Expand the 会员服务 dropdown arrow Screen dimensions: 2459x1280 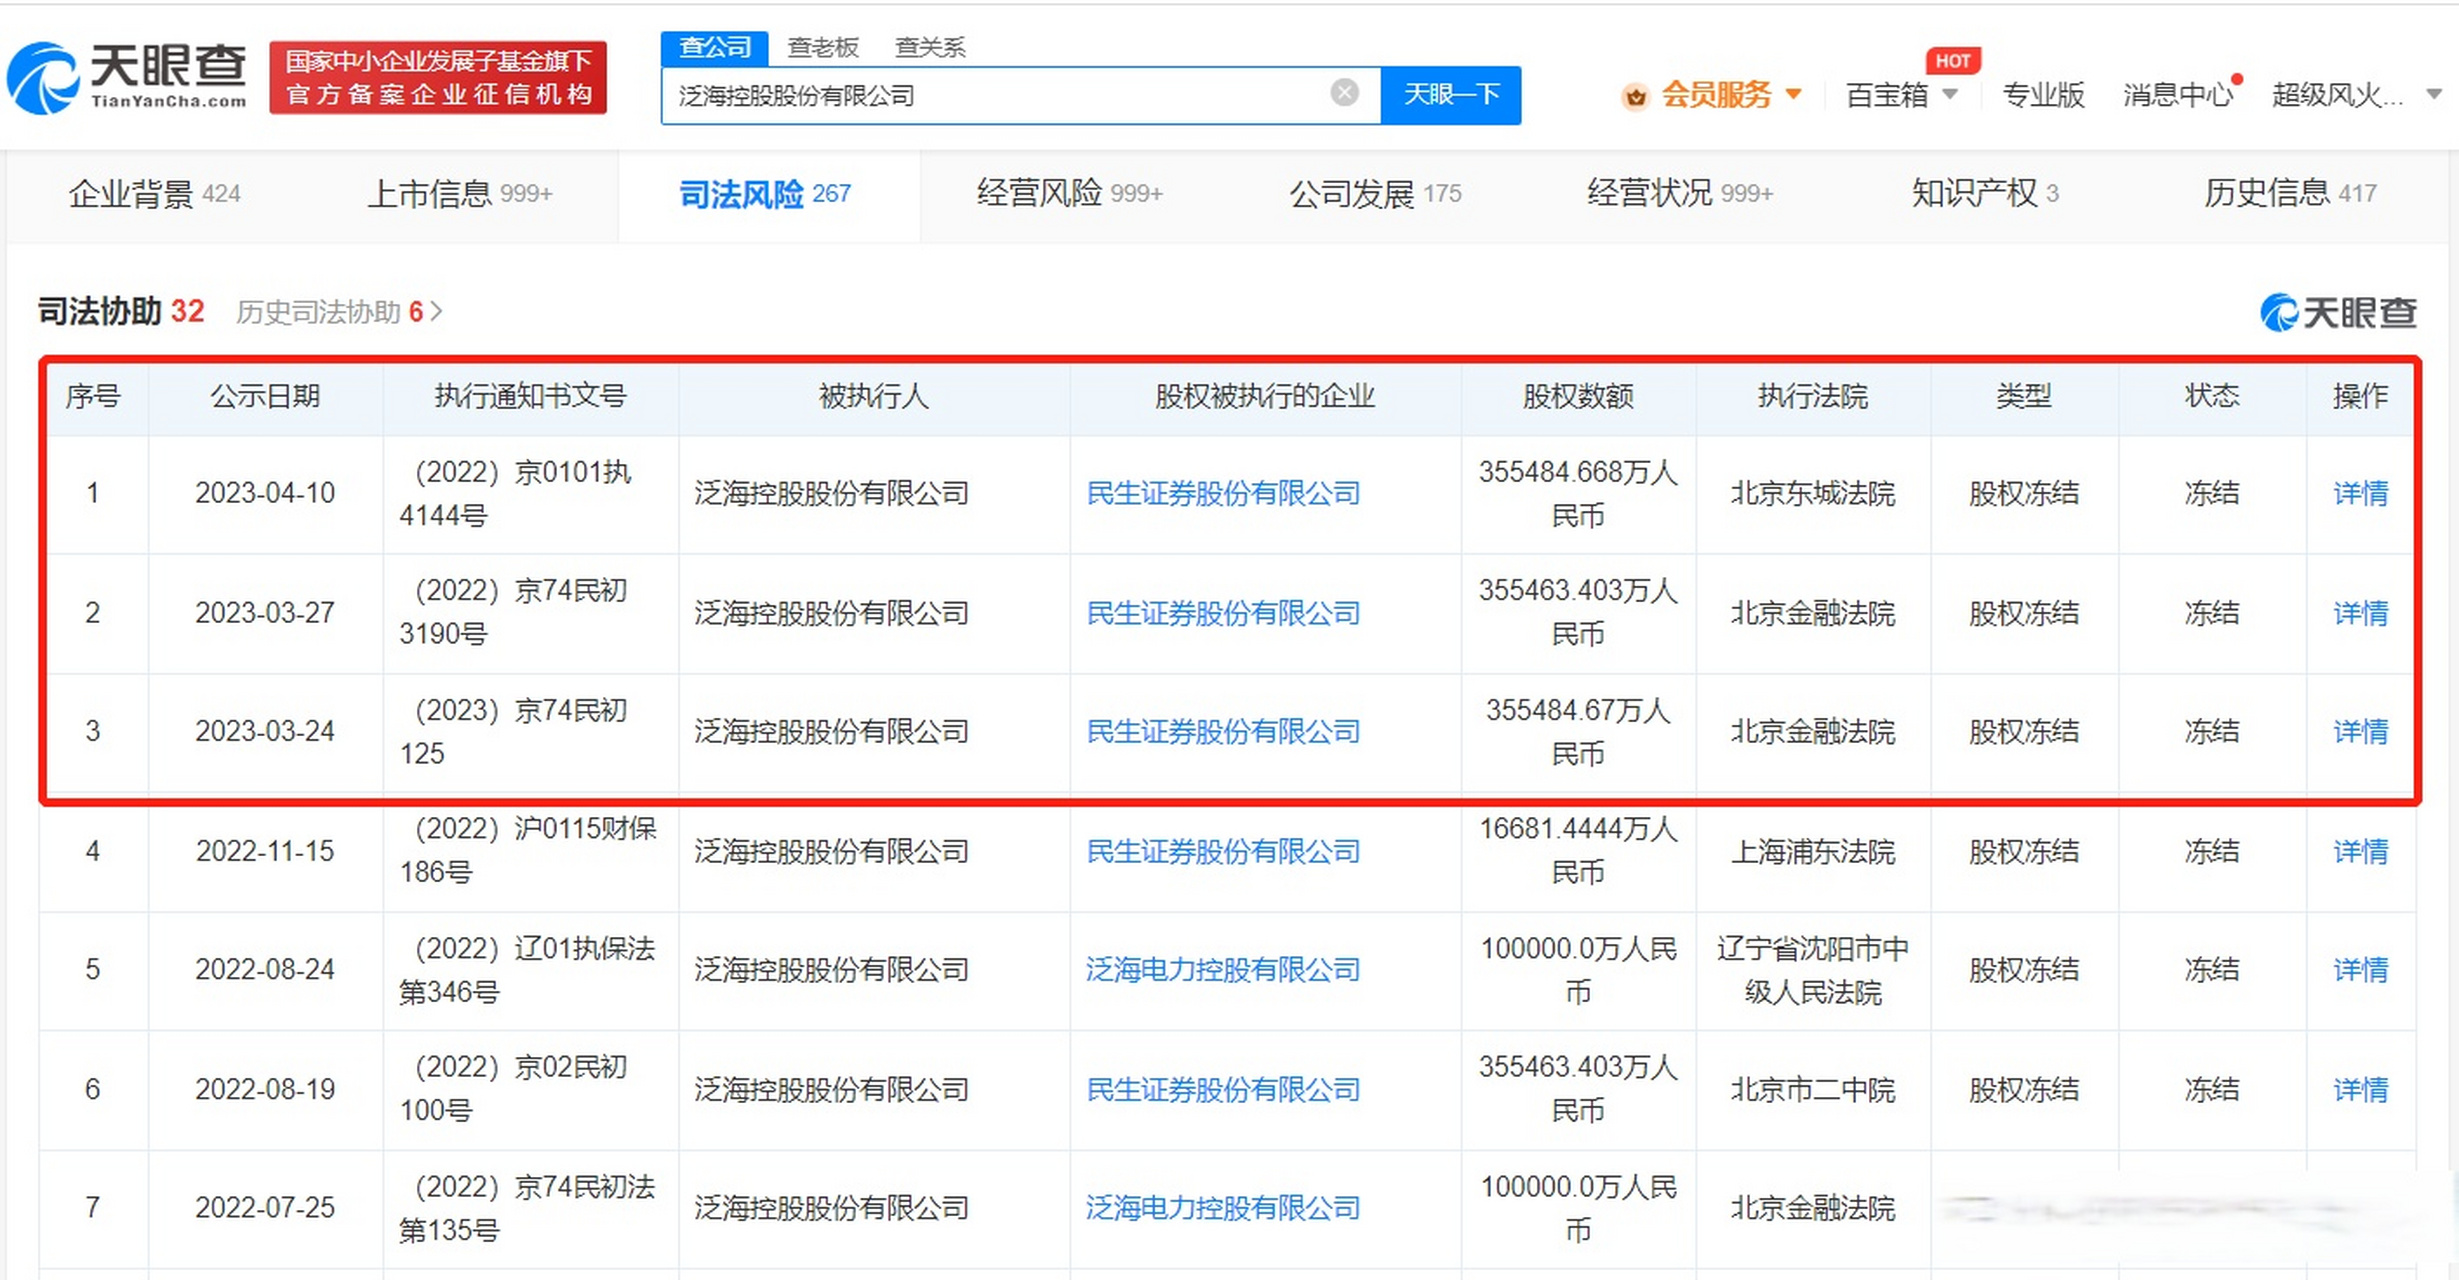tap(1793, 94)
